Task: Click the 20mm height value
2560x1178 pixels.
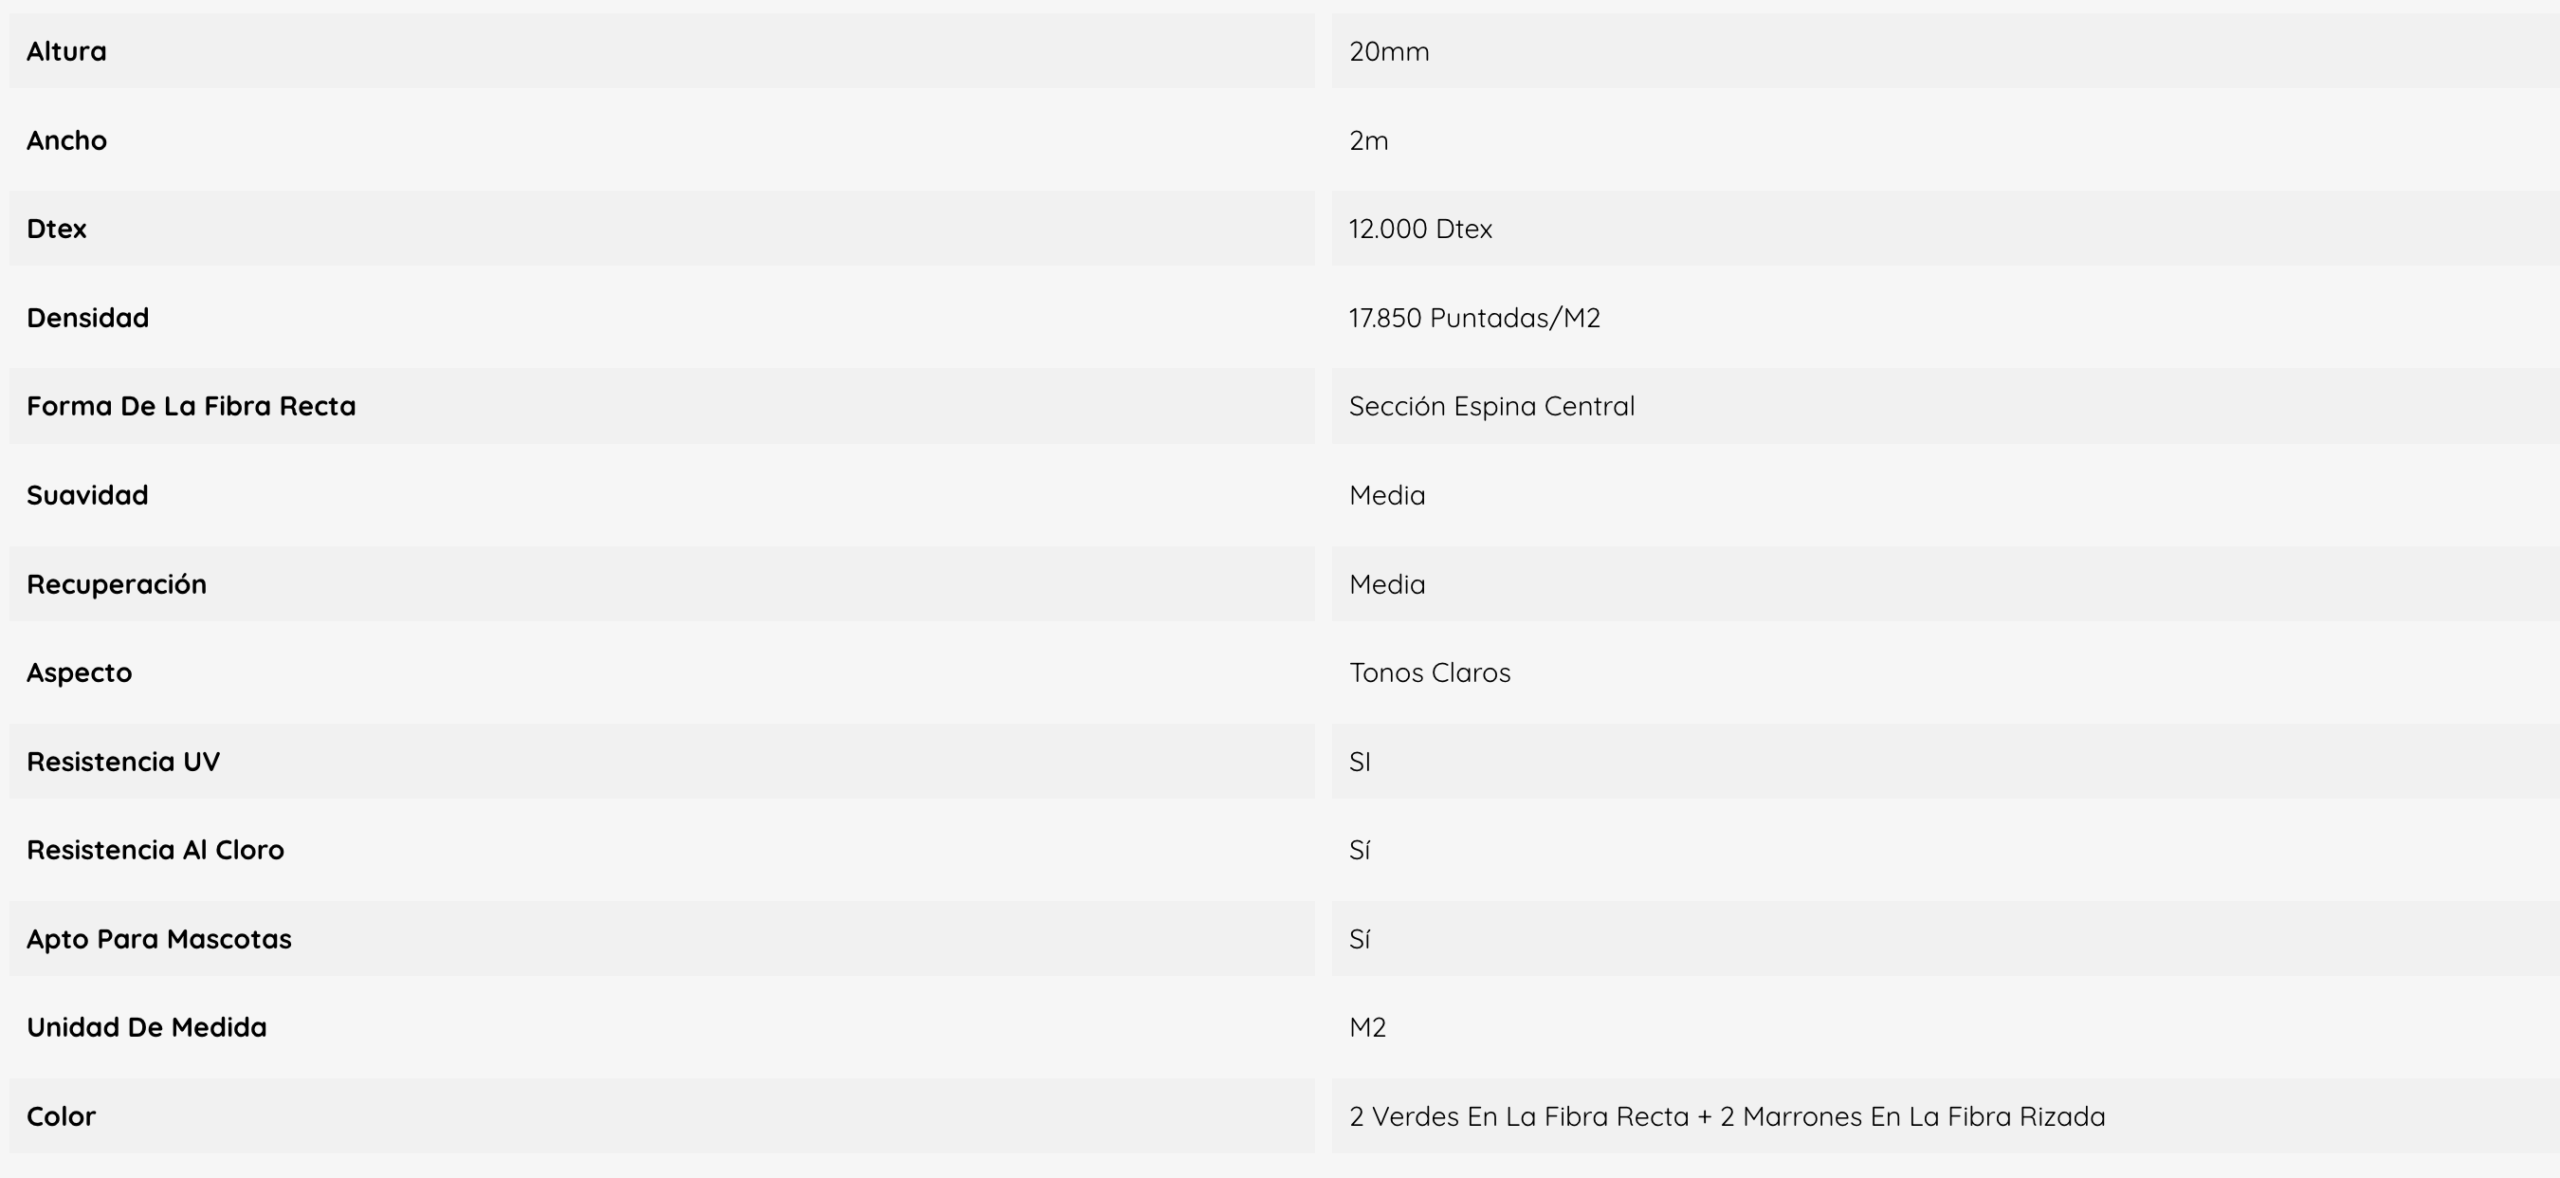Action: point(1389,51)
